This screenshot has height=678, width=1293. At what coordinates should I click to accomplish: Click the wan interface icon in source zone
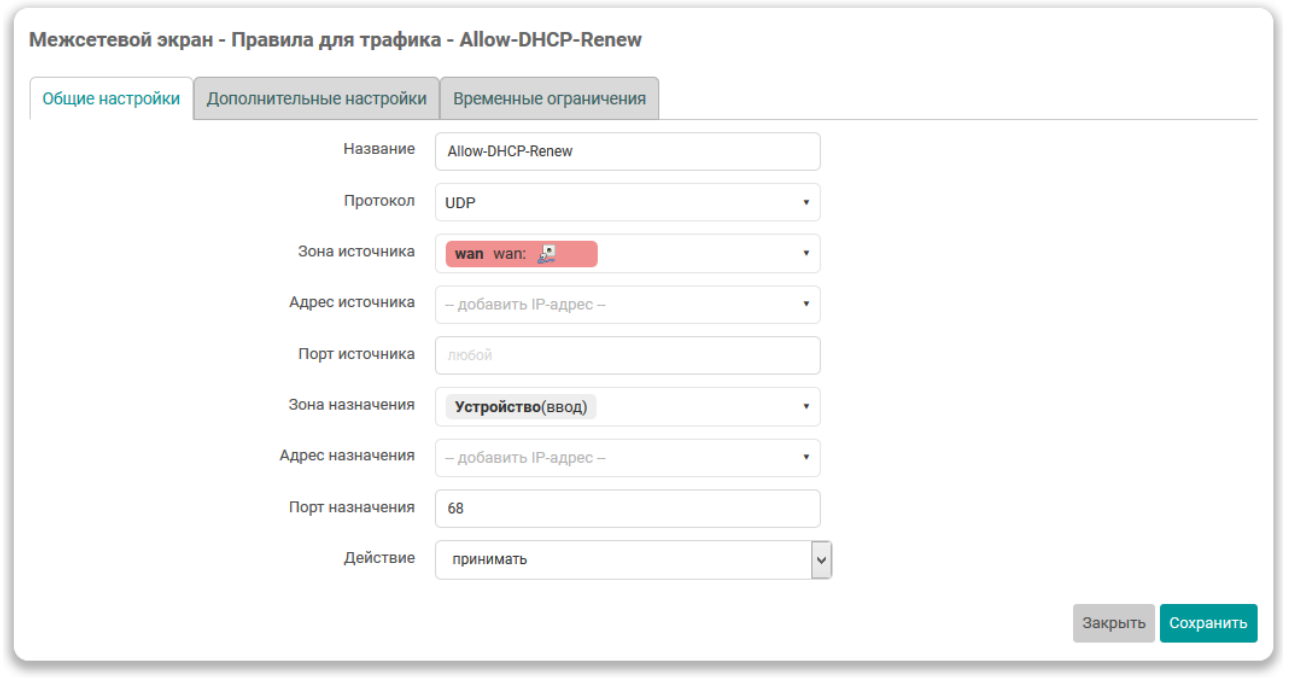[546, 254]
